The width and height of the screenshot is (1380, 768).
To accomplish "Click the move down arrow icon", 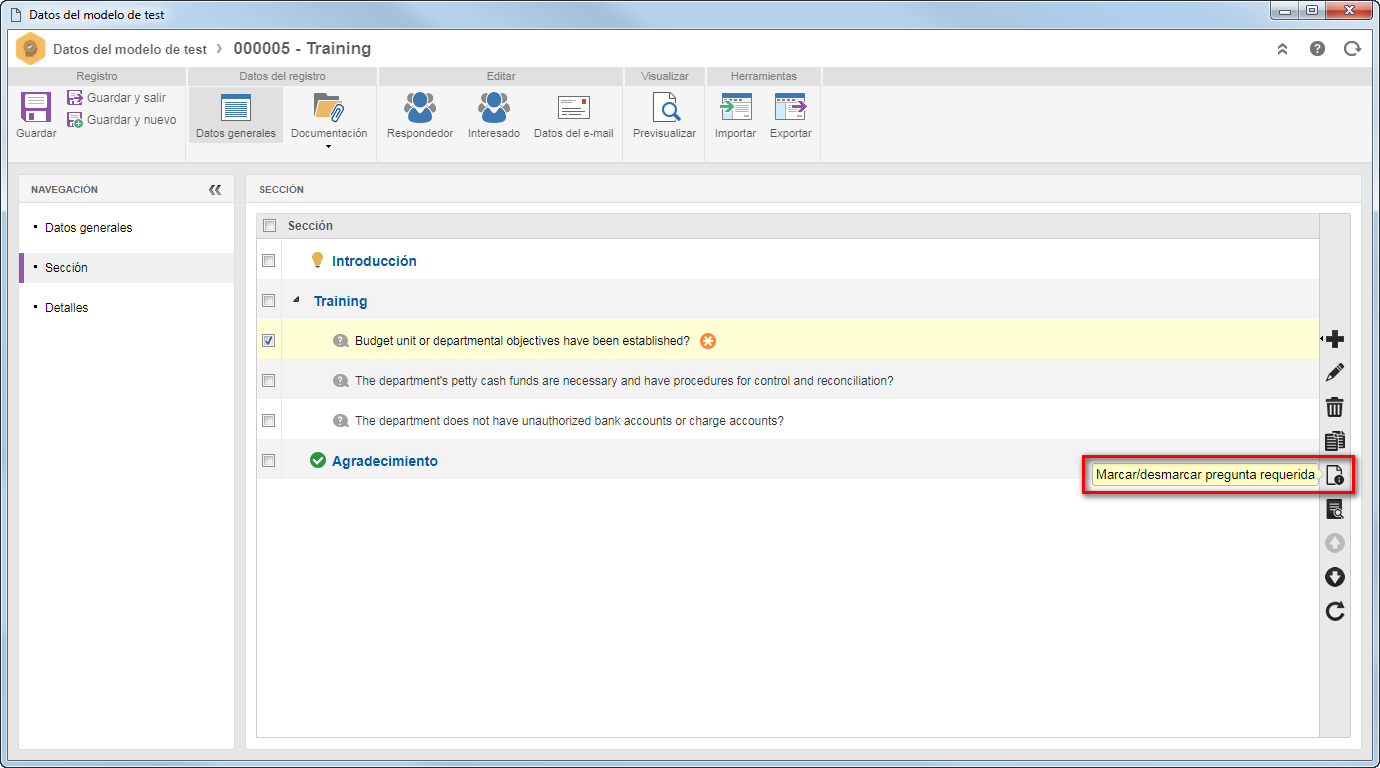I will [x=1335, y=577].
